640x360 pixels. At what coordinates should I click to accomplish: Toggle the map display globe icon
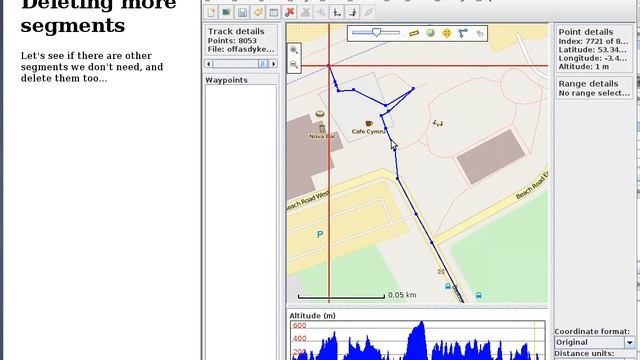click(431, 33)
